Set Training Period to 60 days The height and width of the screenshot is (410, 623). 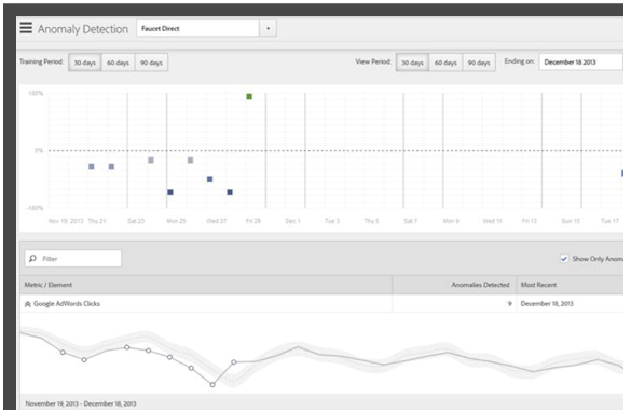pos(118,62)
